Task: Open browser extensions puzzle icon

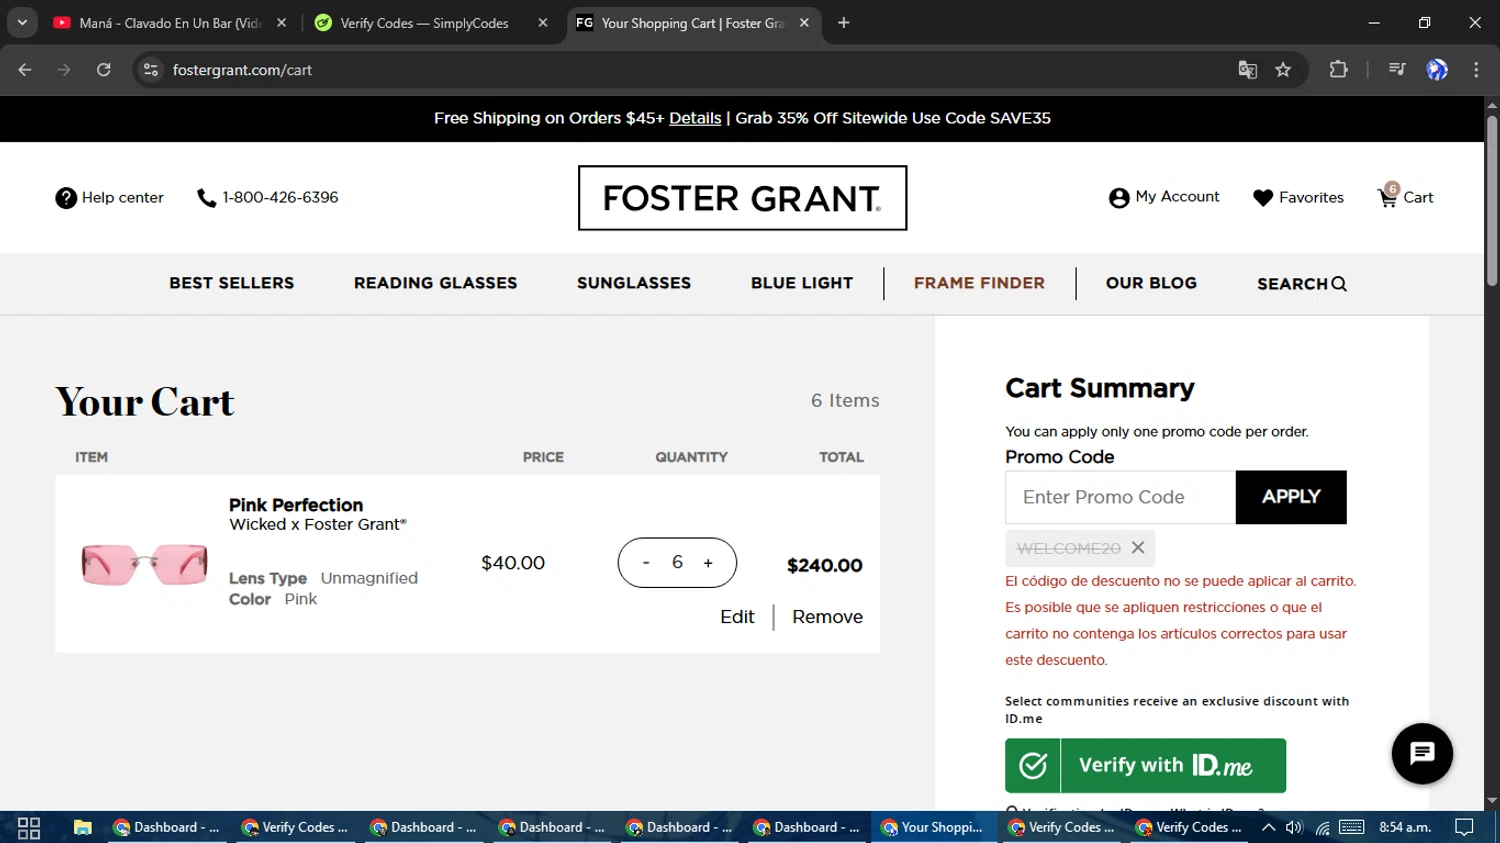Action: (1338, 69)
